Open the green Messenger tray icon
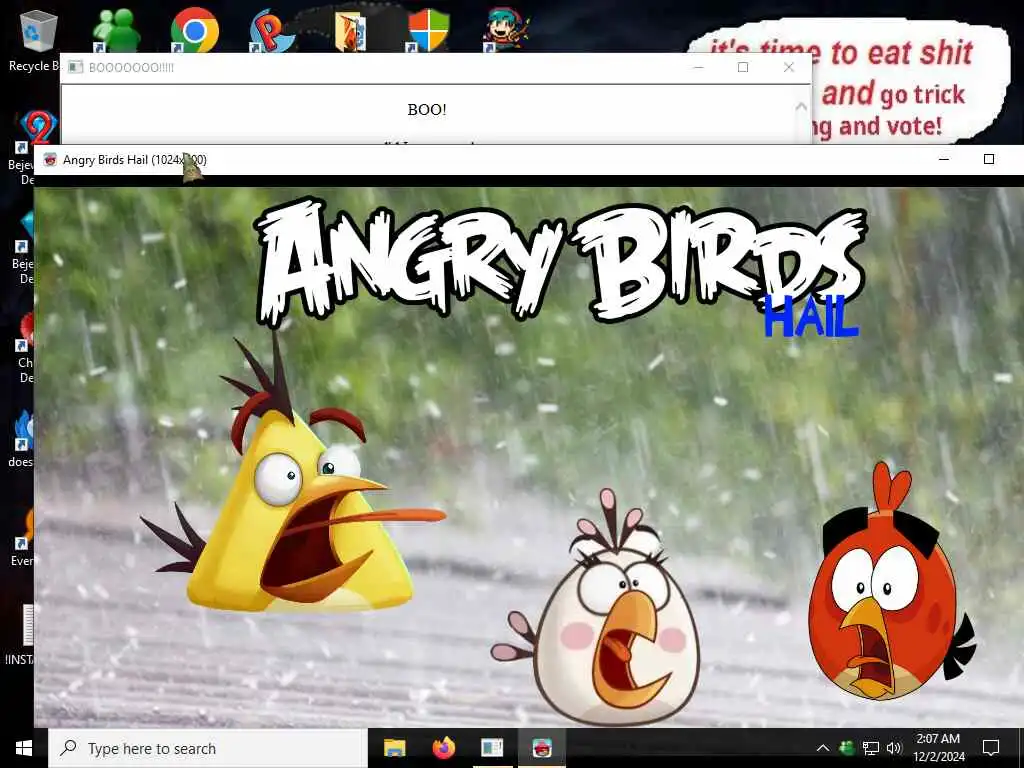1024x768 pixels. point(847,748)
